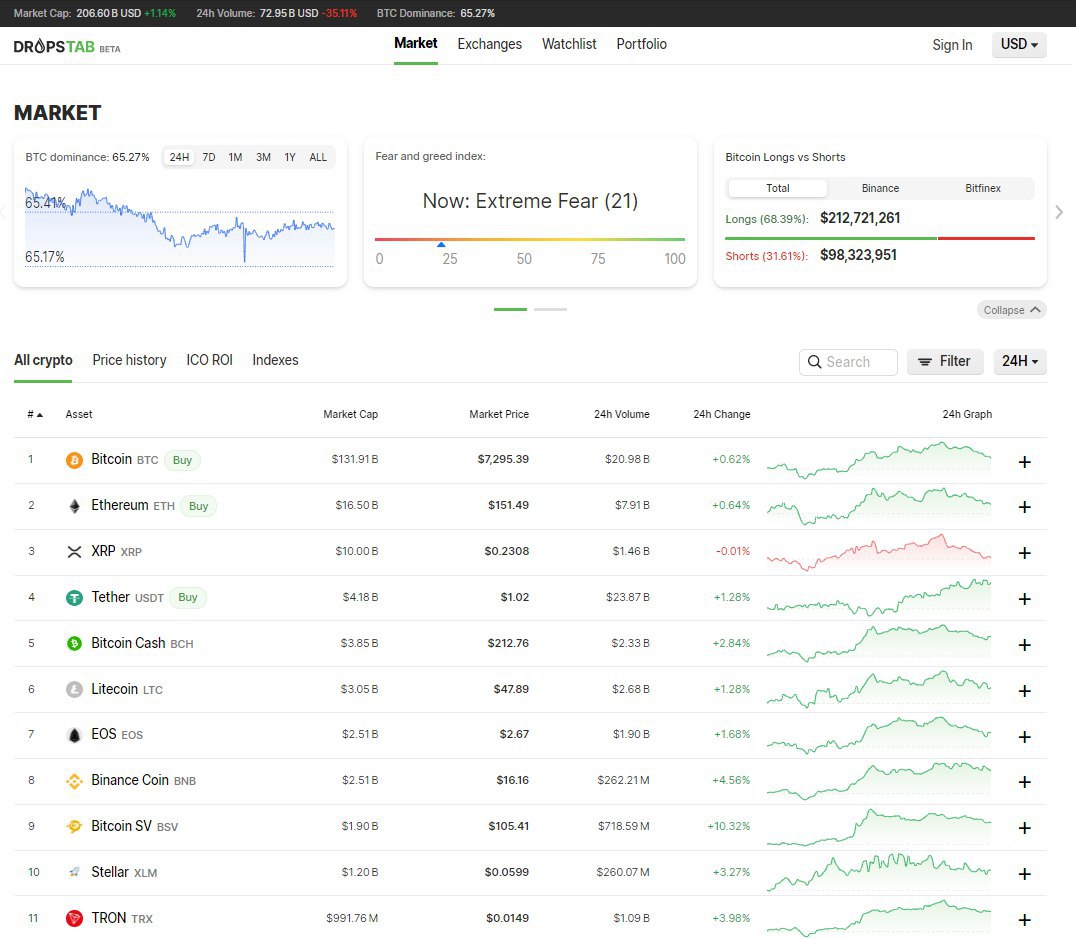The image size is (1076, 939).
Task: Add Bitcoin via its plus icon
Action: tap(1025, 462)
